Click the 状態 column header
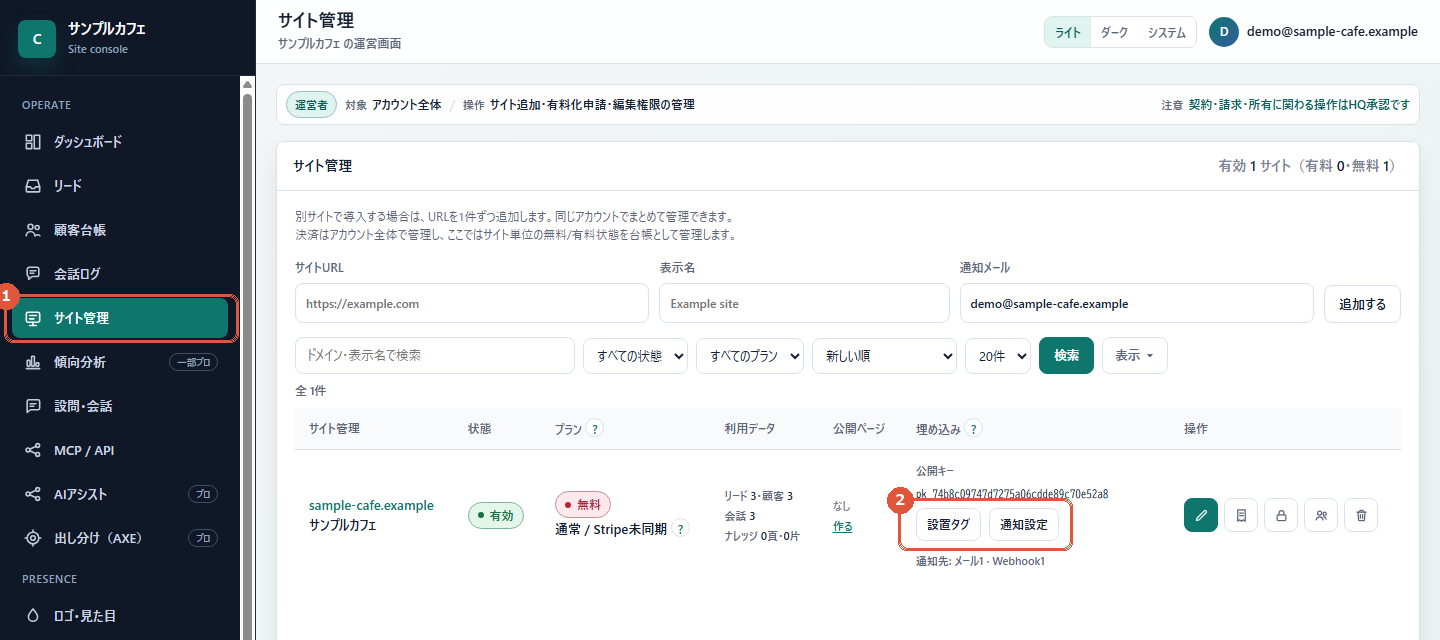The image size is (1440, 640). pos(480,428)
